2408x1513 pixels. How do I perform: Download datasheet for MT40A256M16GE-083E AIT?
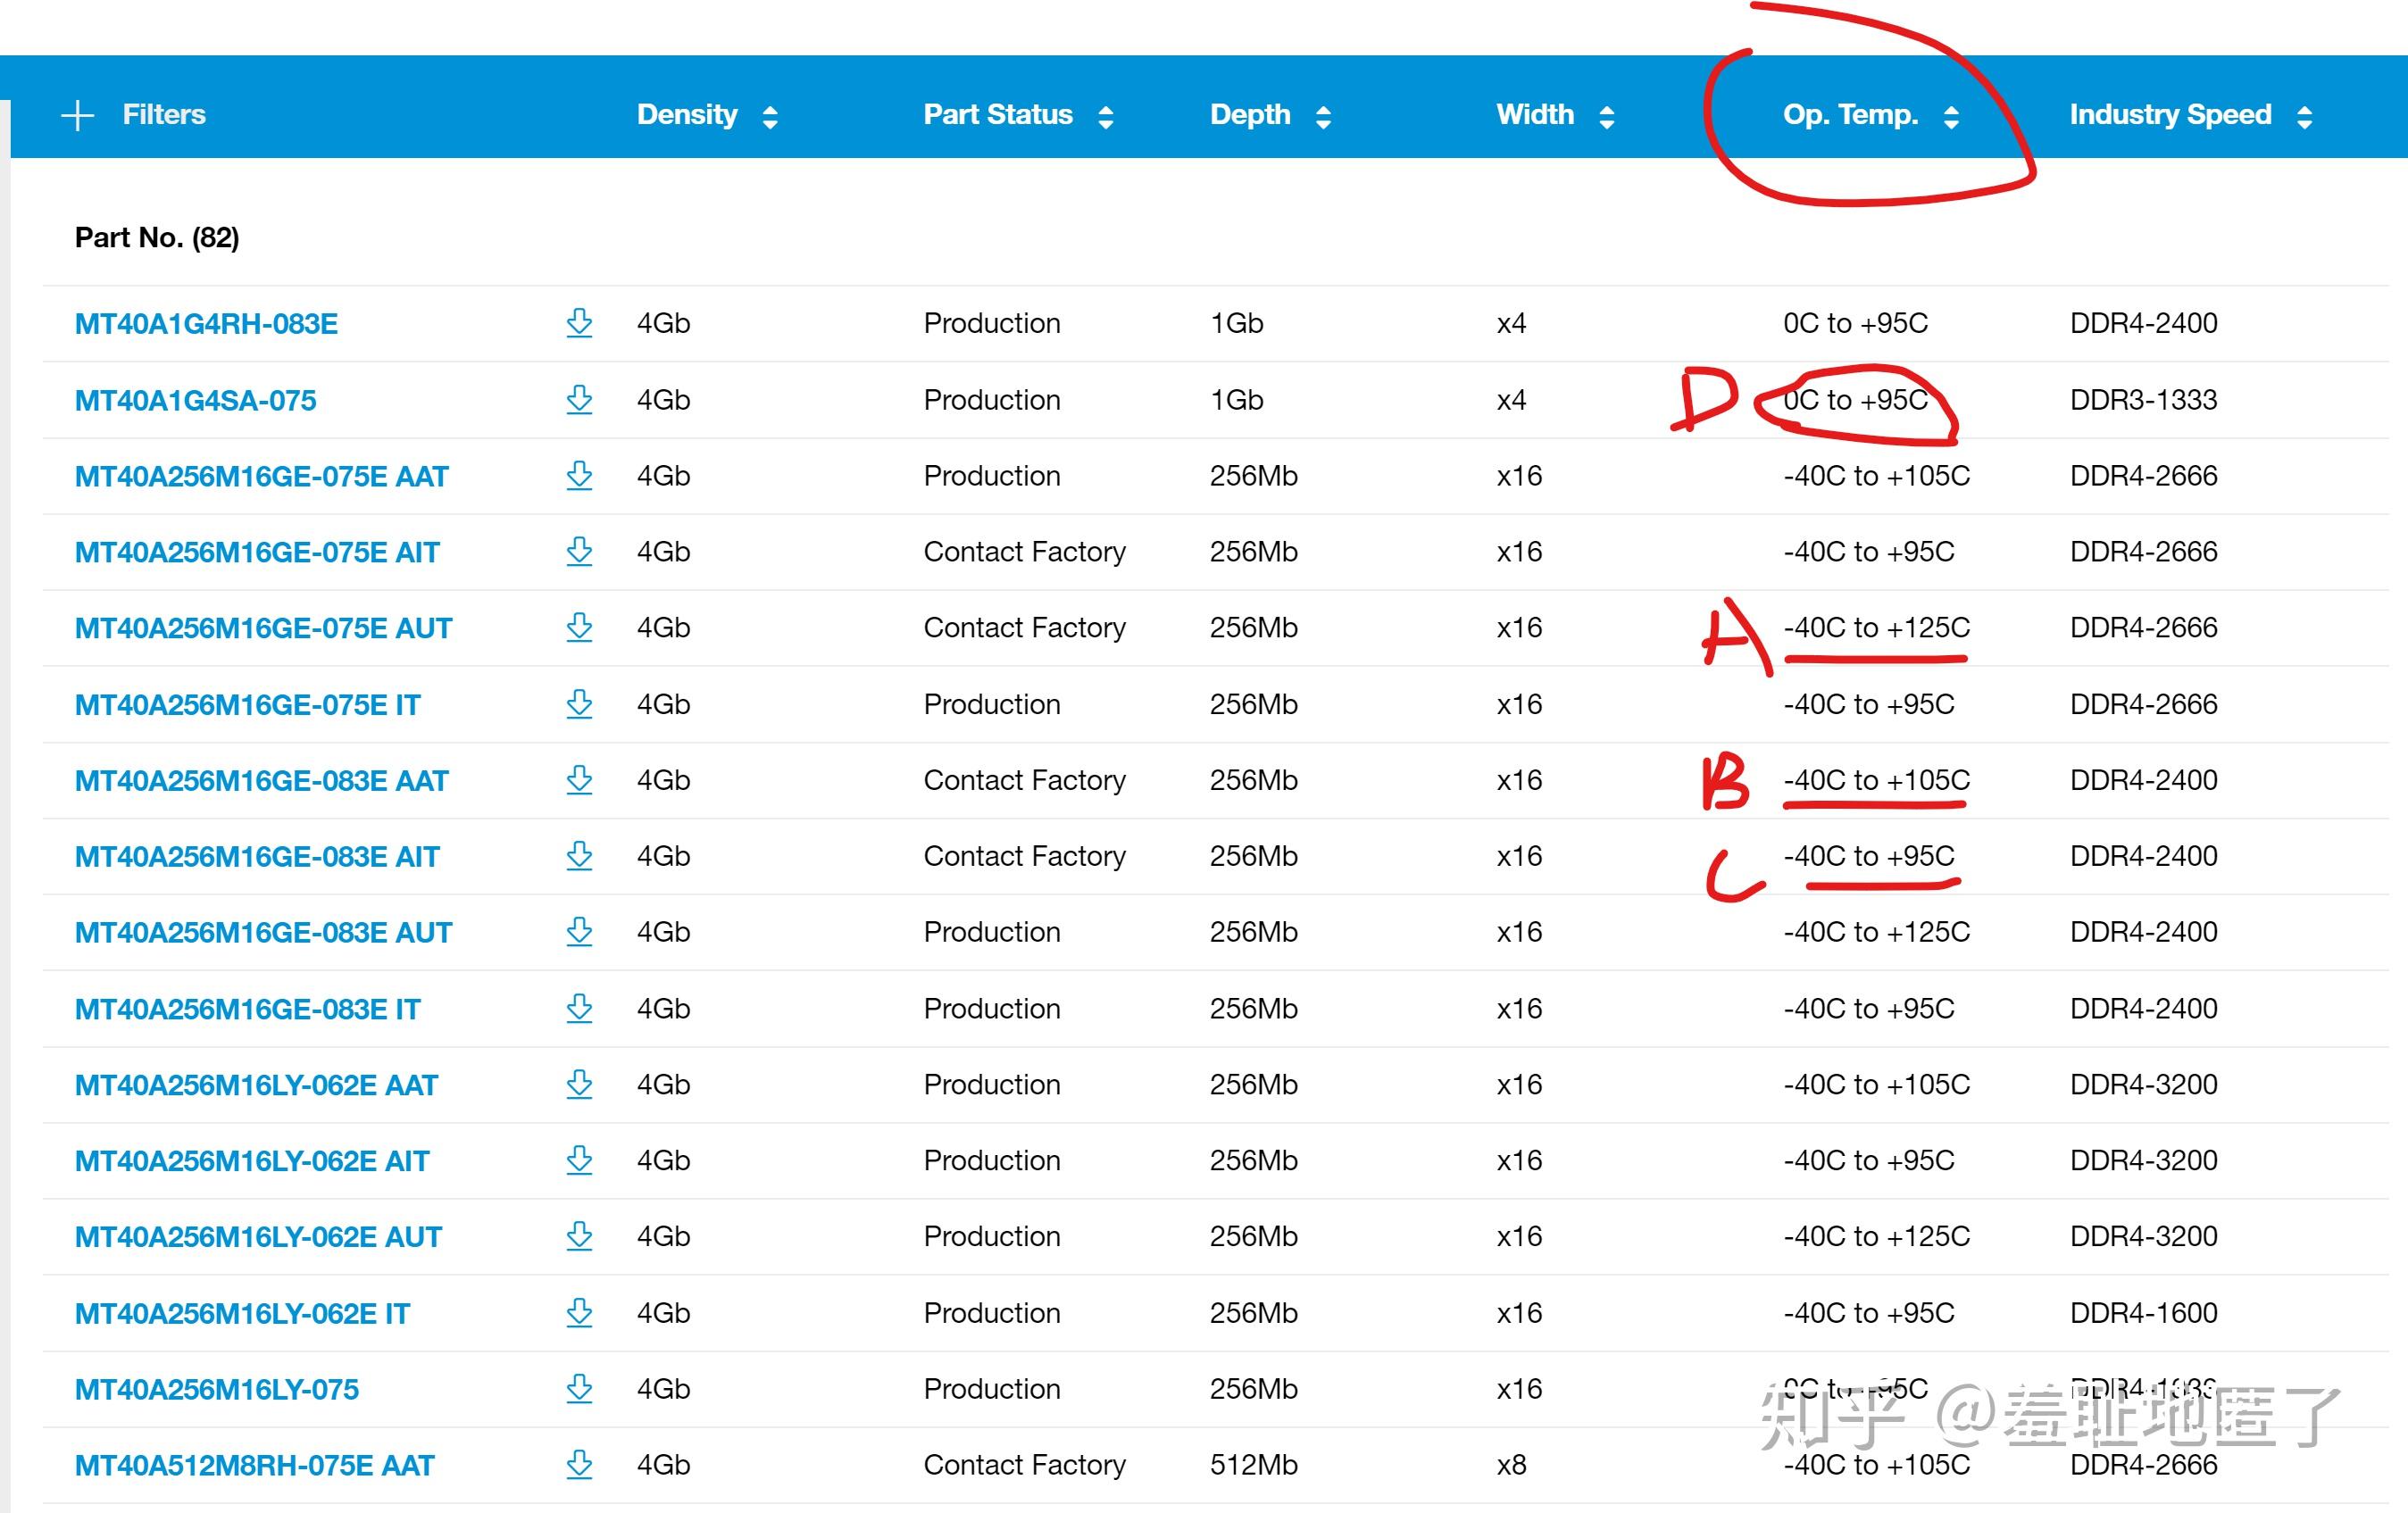point(579,856)
